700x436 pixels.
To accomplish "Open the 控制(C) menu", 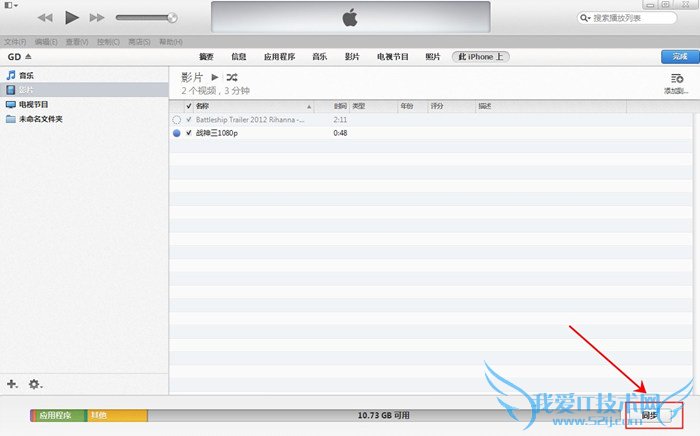I will [x=108, y=42].
